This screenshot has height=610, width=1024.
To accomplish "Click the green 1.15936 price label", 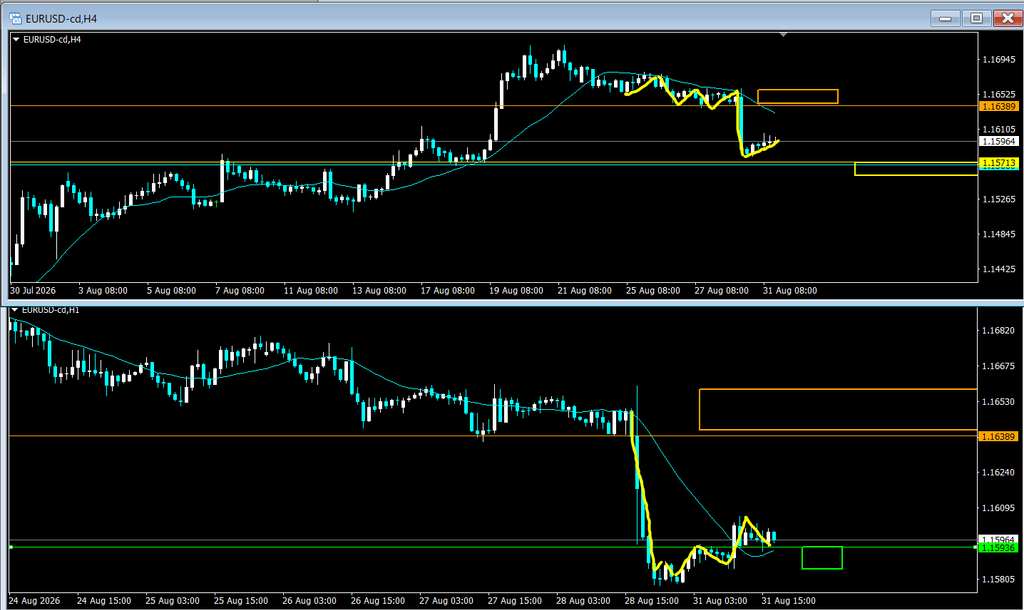I will pos(999,548).
